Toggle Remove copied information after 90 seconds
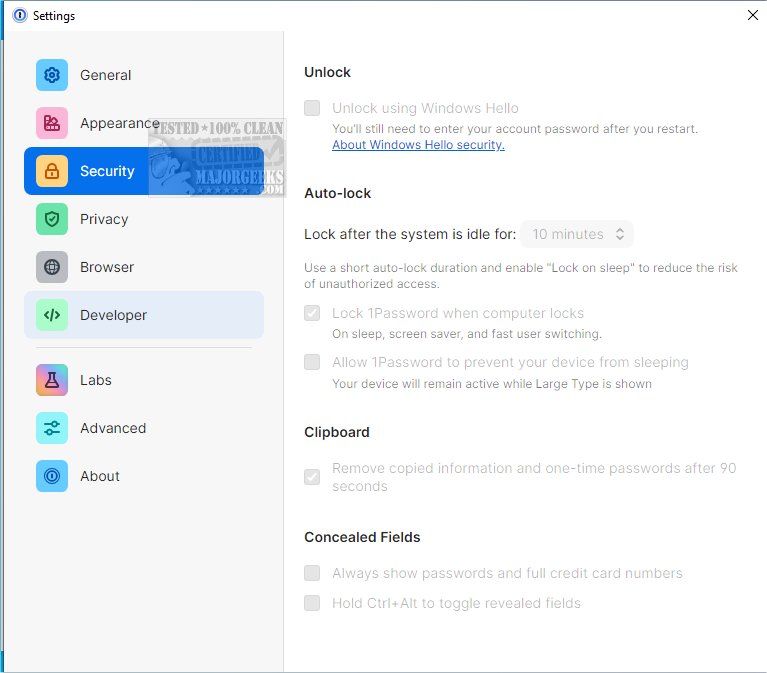Image resolution: width=767 pixels, height=673 pixels. [312, 477]
